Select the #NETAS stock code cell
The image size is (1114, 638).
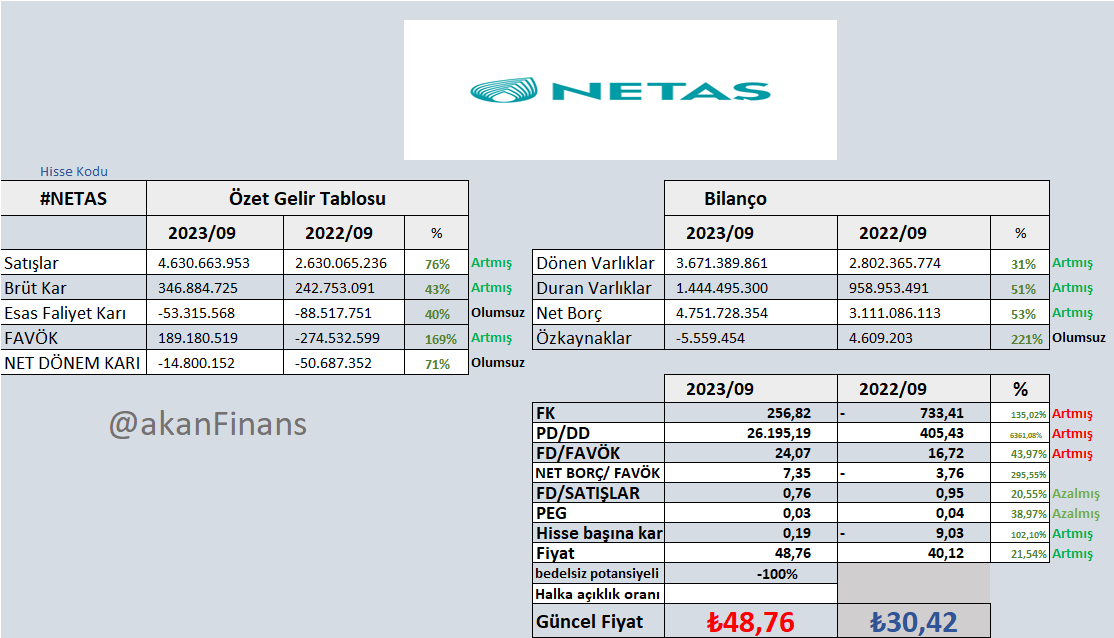[74, 198]
